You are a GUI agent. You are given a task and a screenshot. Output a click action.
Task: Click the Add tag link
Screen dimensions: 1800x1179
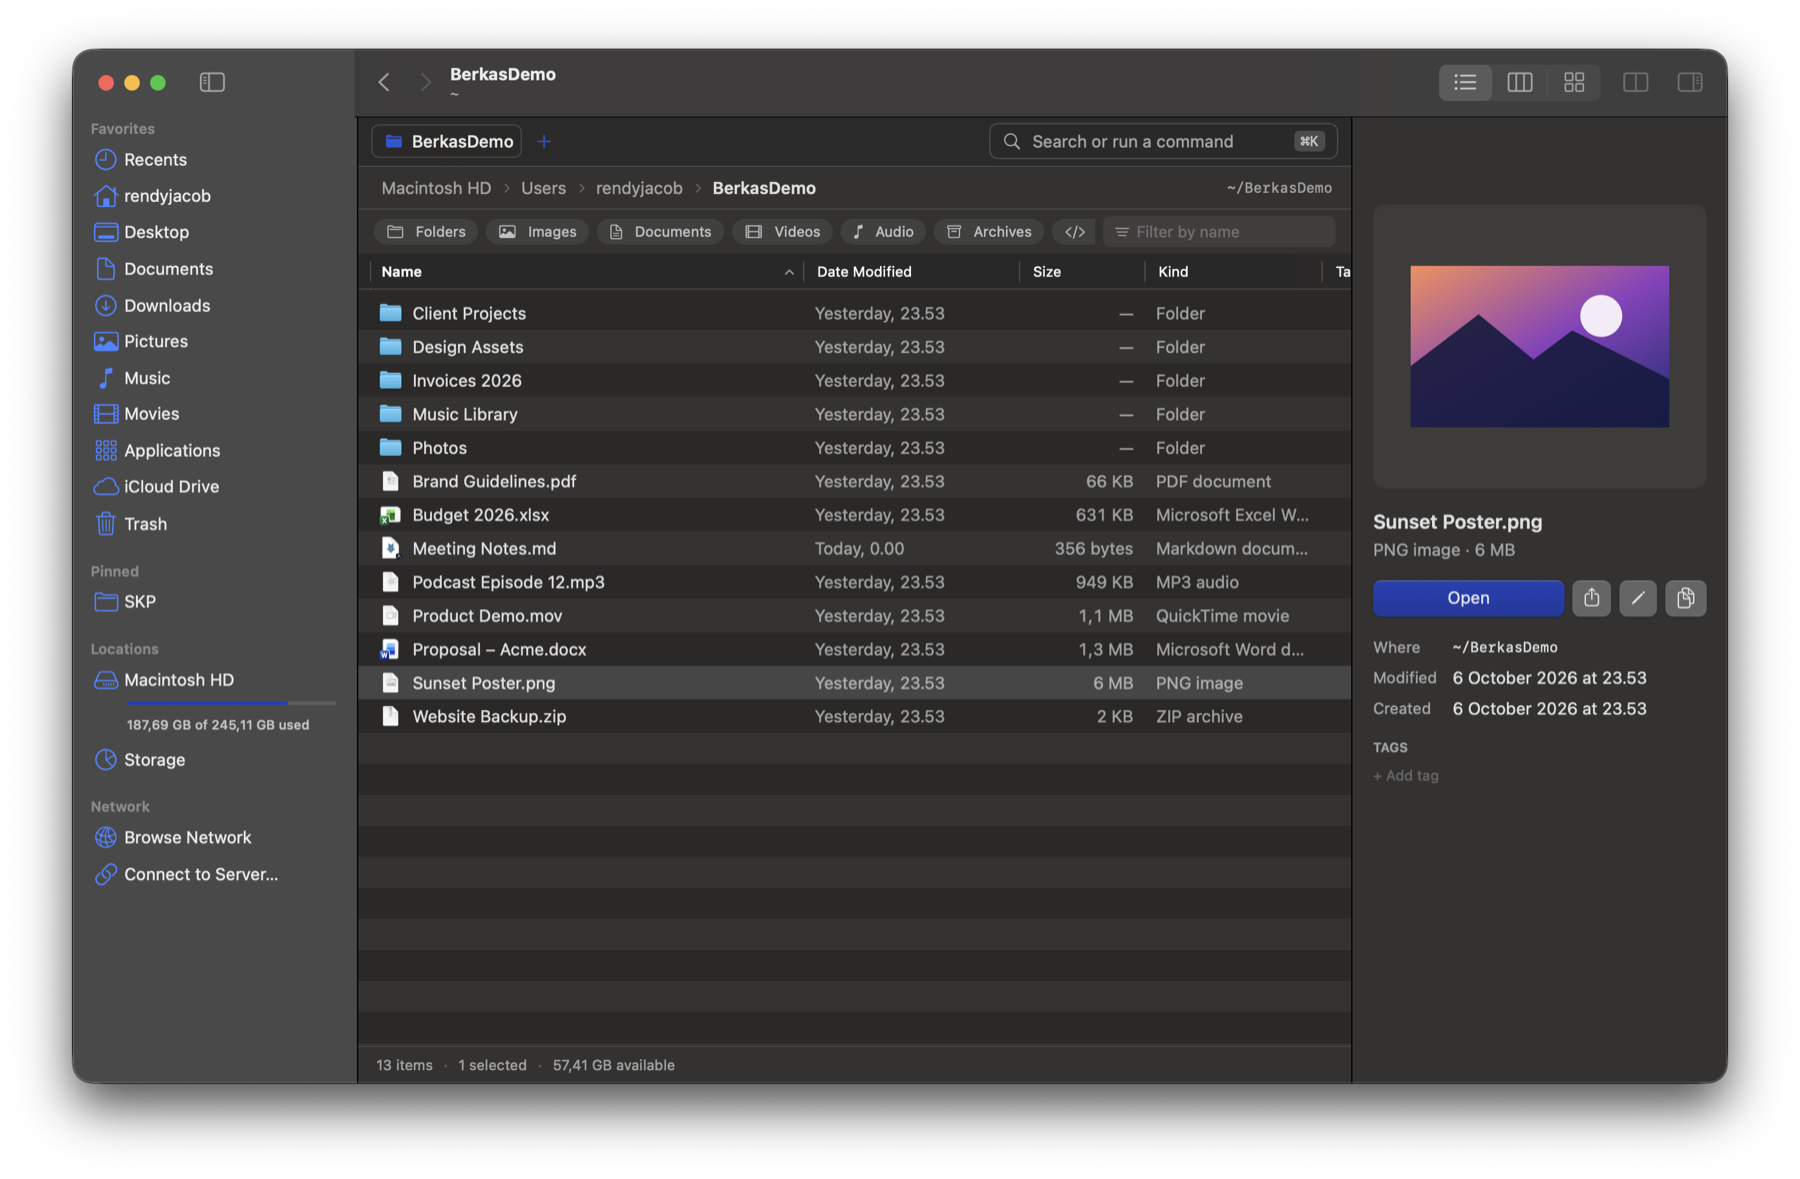coord(1406,776)
